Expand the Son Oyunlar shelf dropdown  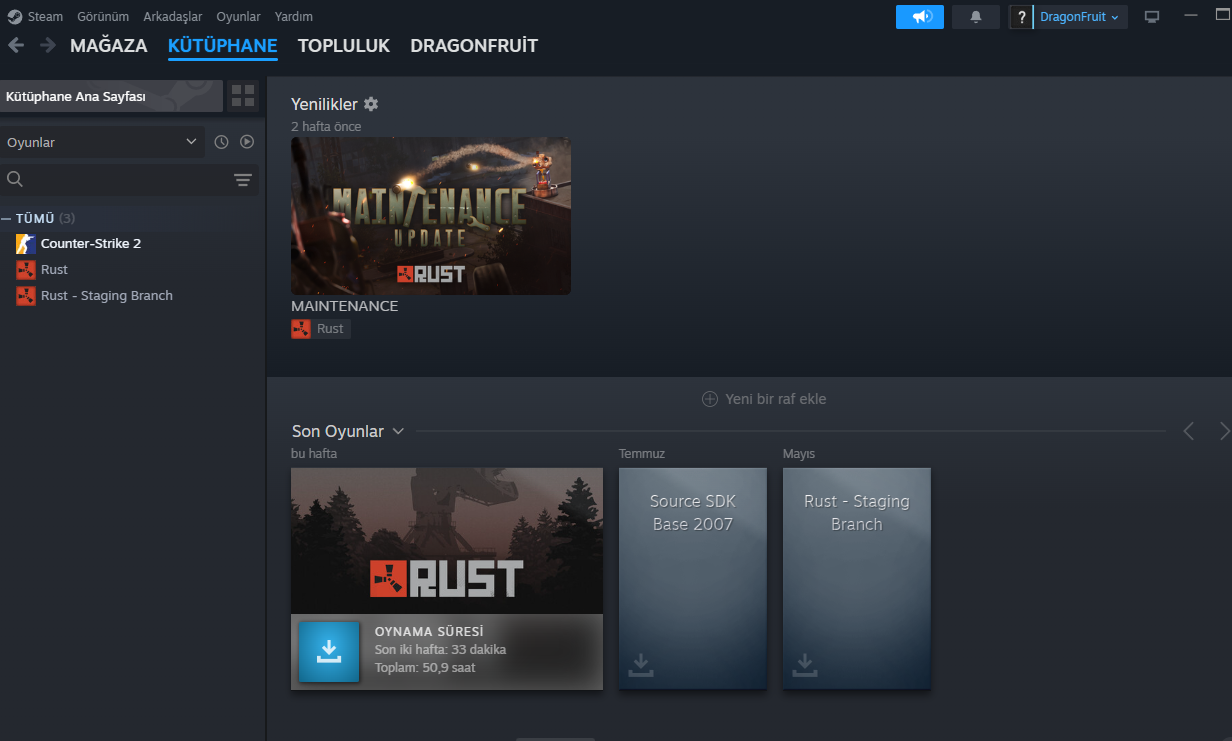pyautogui.click(x=398, y=431)
